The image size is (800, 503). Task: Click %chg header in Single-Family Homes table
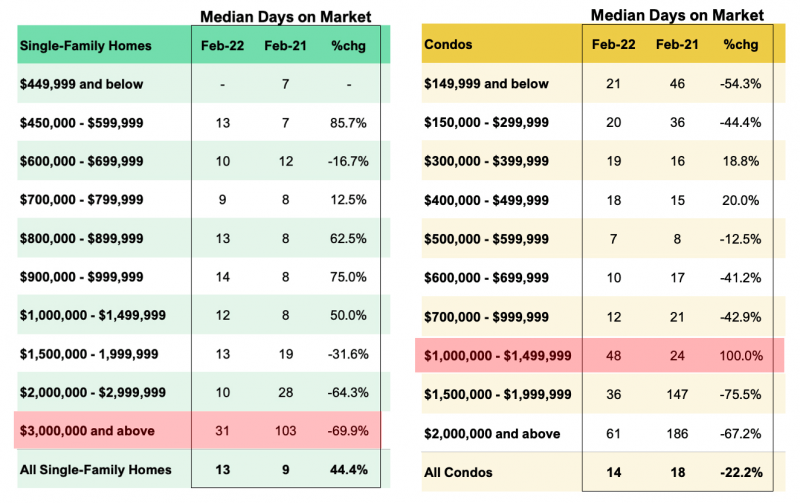(349, 46)
